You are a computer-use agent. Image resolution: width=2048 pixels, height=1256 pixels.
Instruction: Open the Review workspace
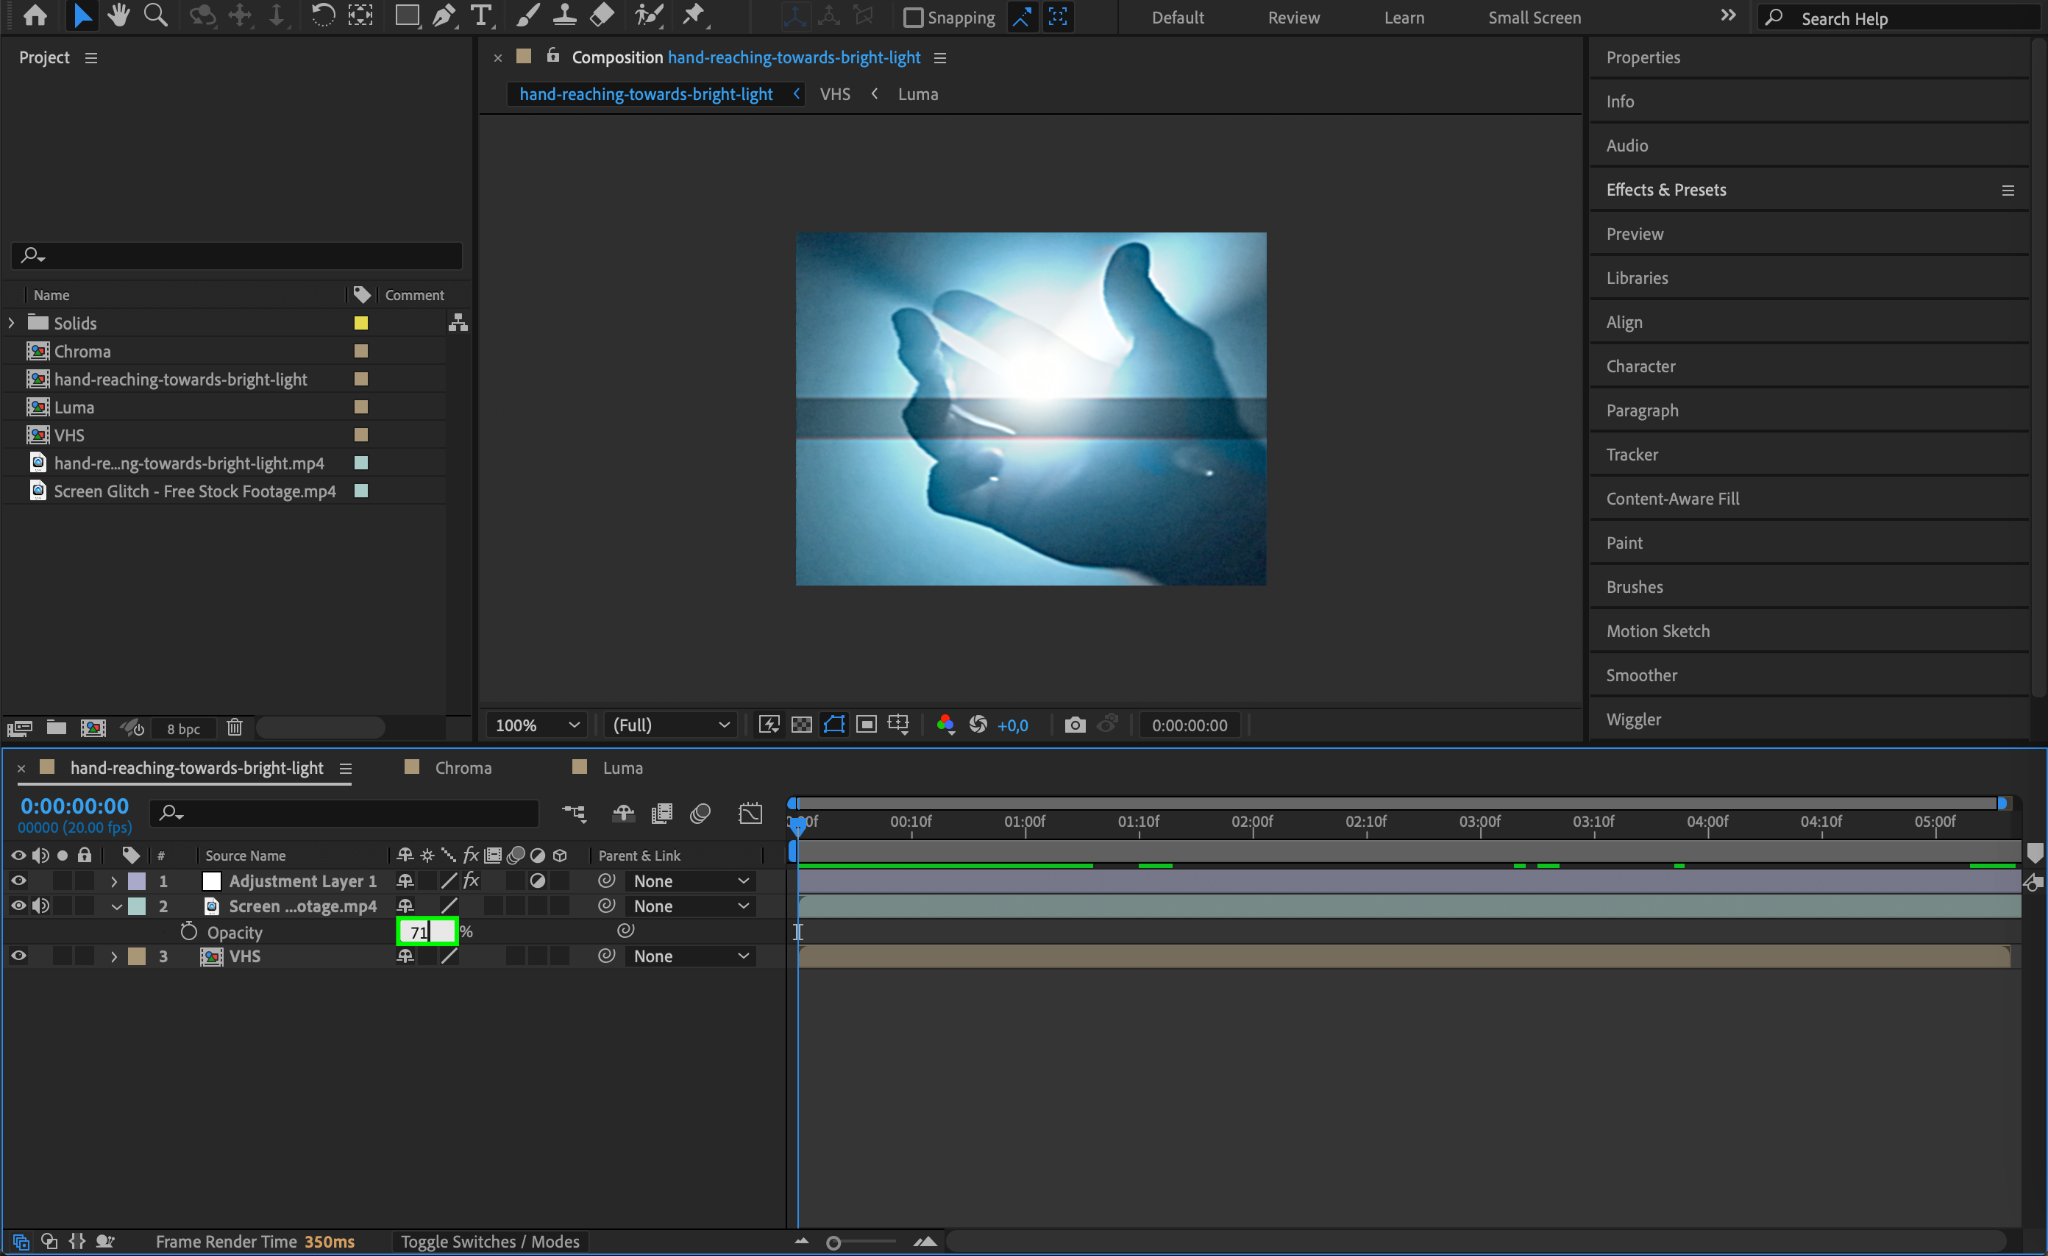(x=1293, y=18)
